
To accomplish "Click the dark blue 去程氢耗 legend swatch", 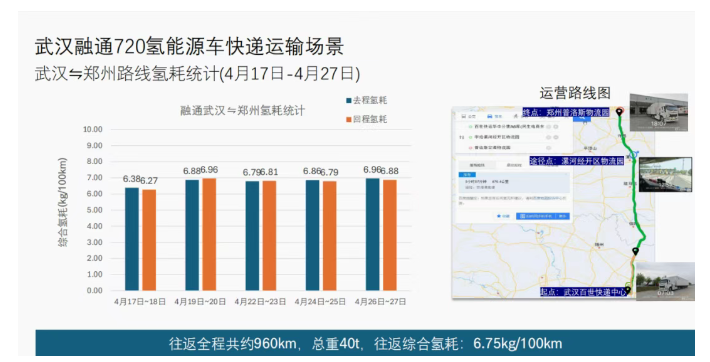I will (349, 101).
